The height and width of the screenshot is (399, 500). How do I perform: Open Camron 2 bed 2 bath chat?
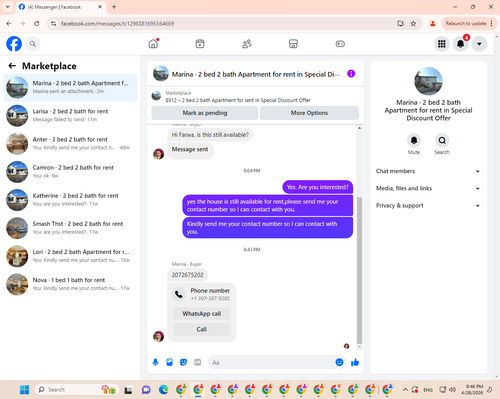pyautogui.click(x=70, y=172)
